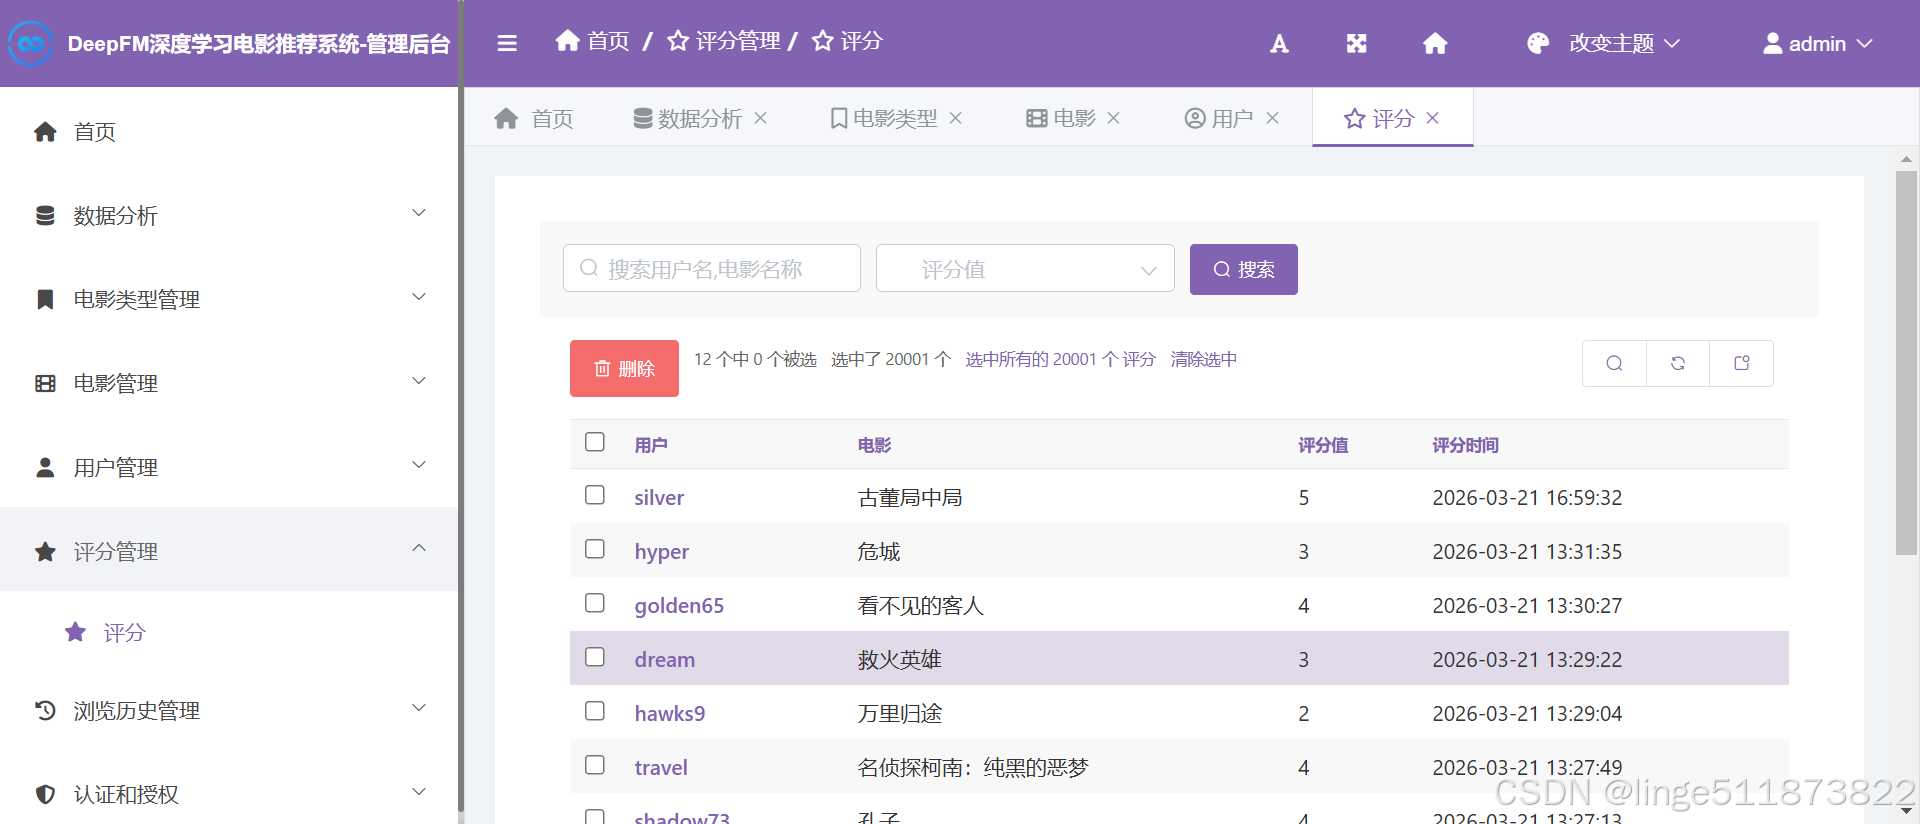Click the vertical page scrollbar thumb

[1907, 362]
